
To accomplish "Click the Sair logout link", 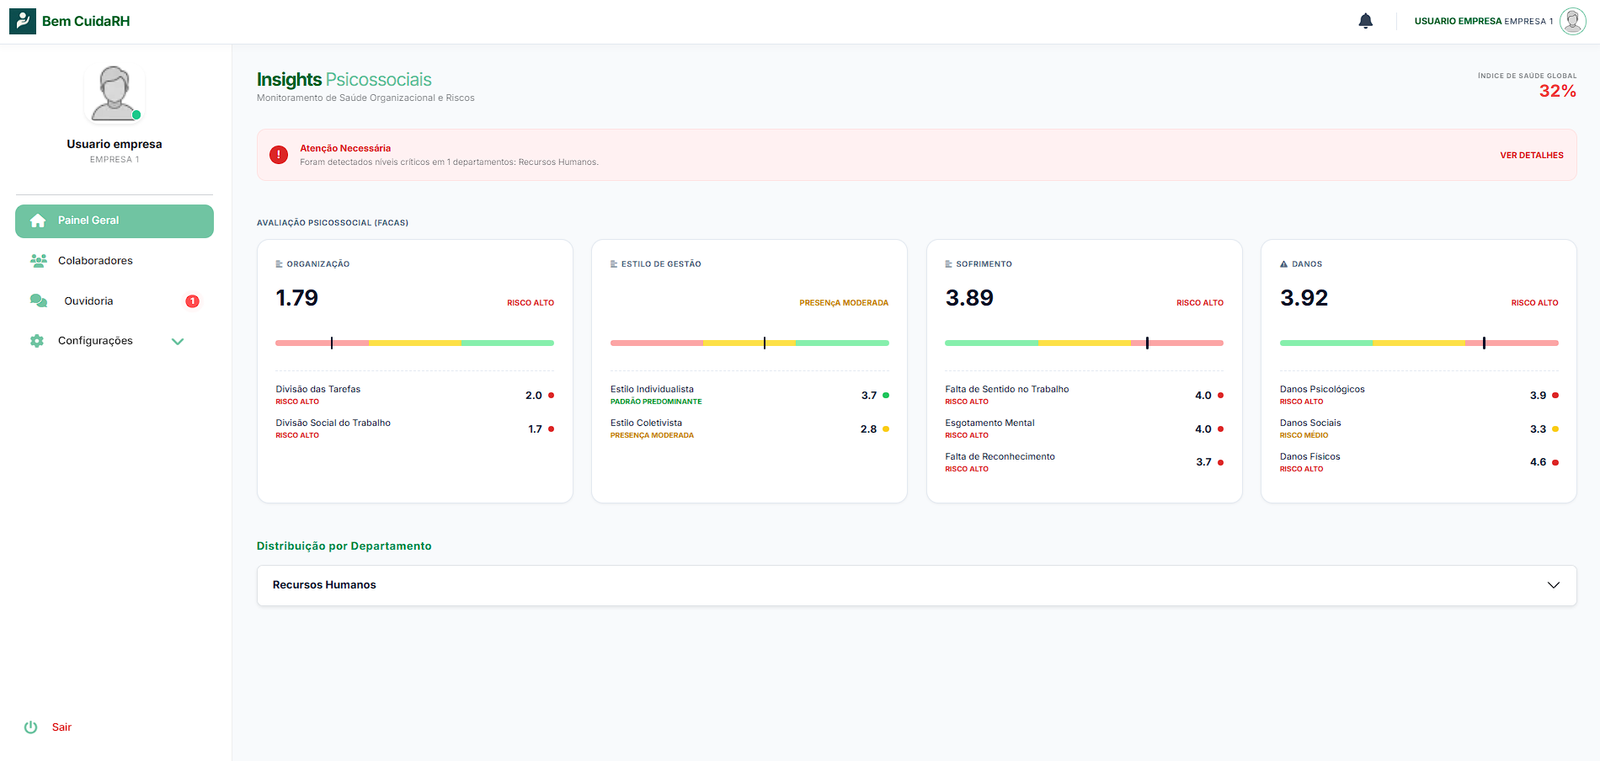I will (62, 727).
